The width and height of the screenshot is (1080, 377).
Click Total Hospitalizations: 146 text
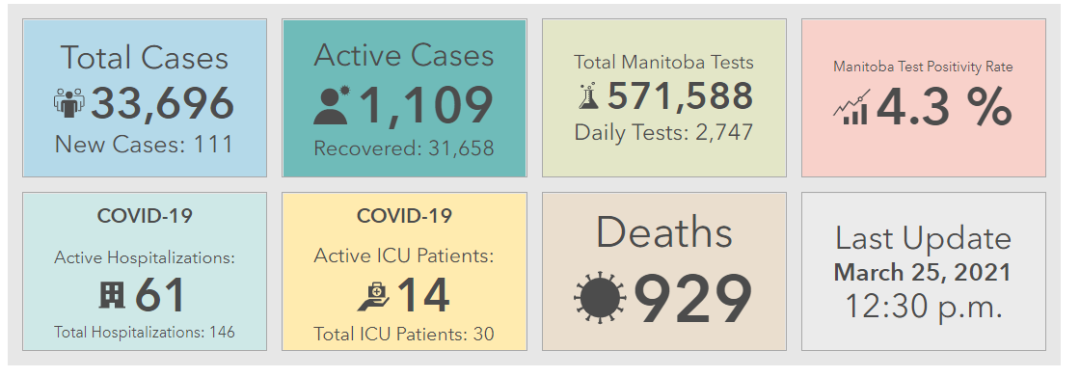click(144, 332)
